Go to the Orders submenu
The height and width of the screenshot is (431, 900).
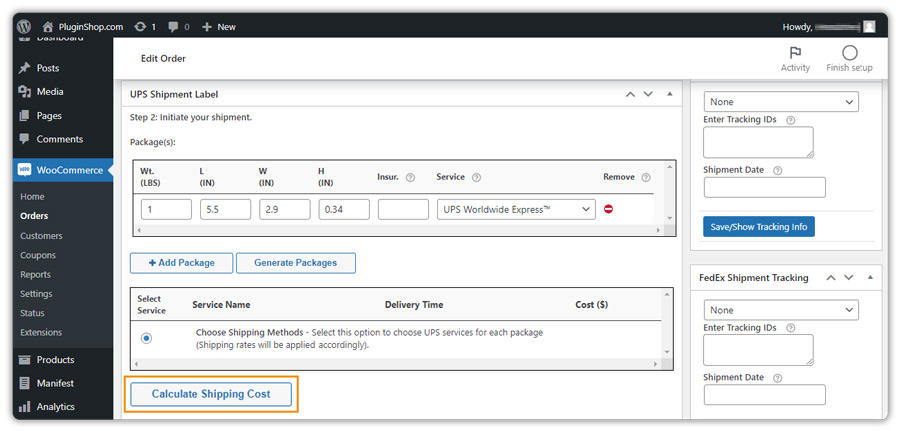tap(34, 216)
